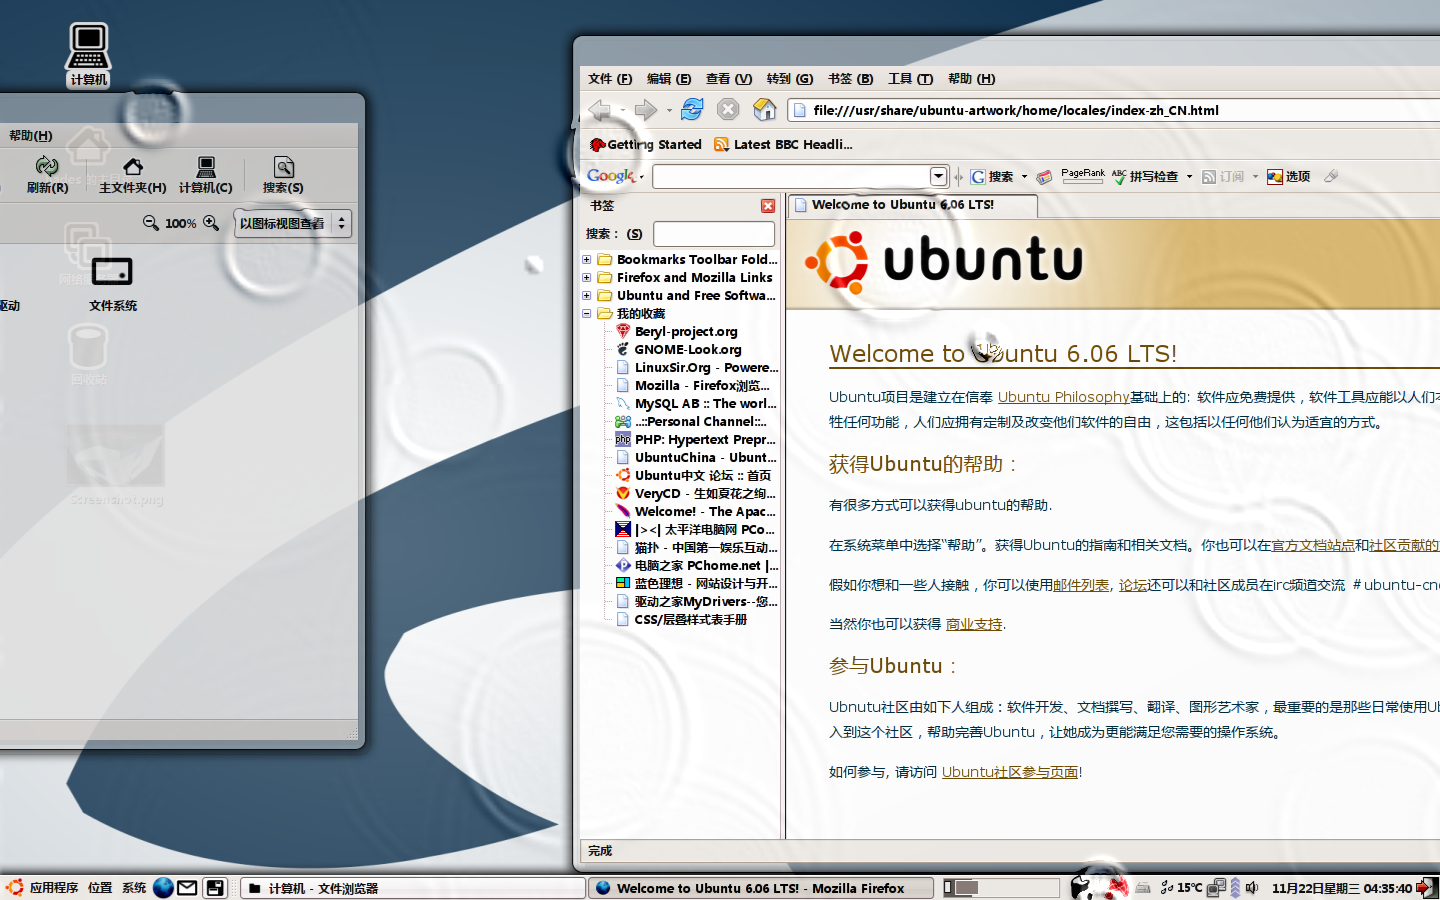The width and height of the screenshot is (1440, 900).
Task: Click the Stop loading icon
Action: pyautogui.click(x=728, y=110)
